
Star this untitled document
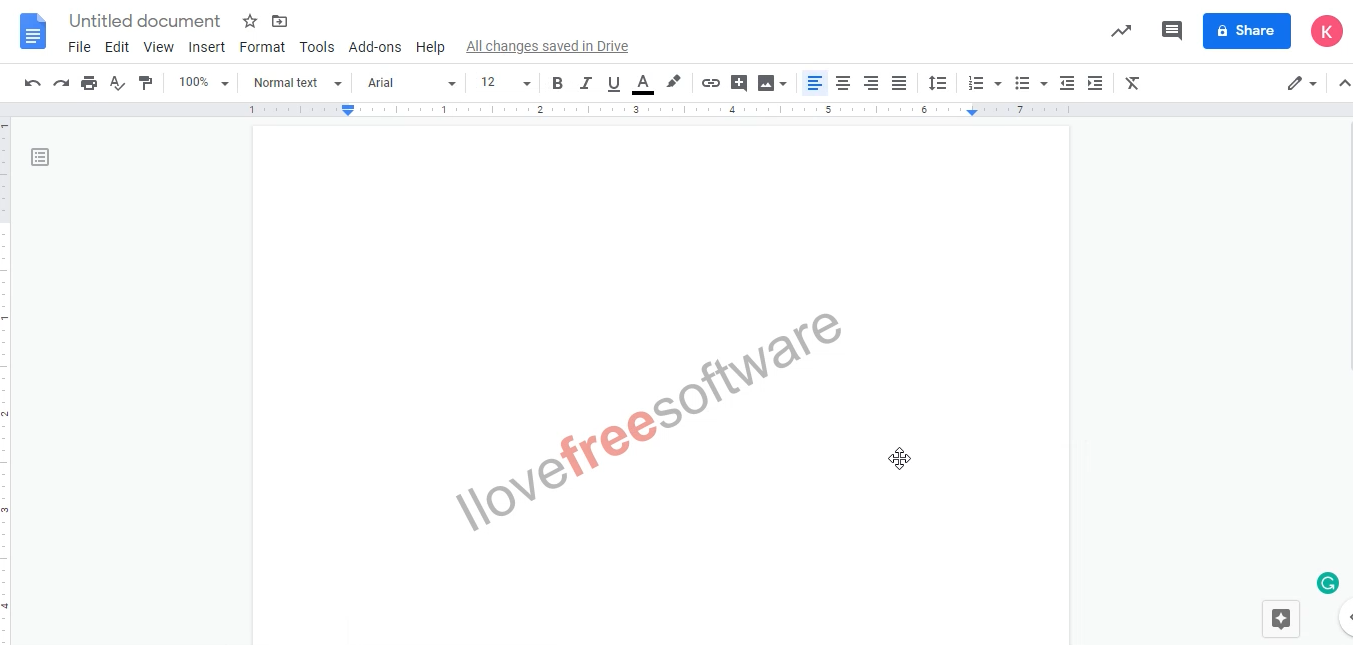tap(250, 21)
